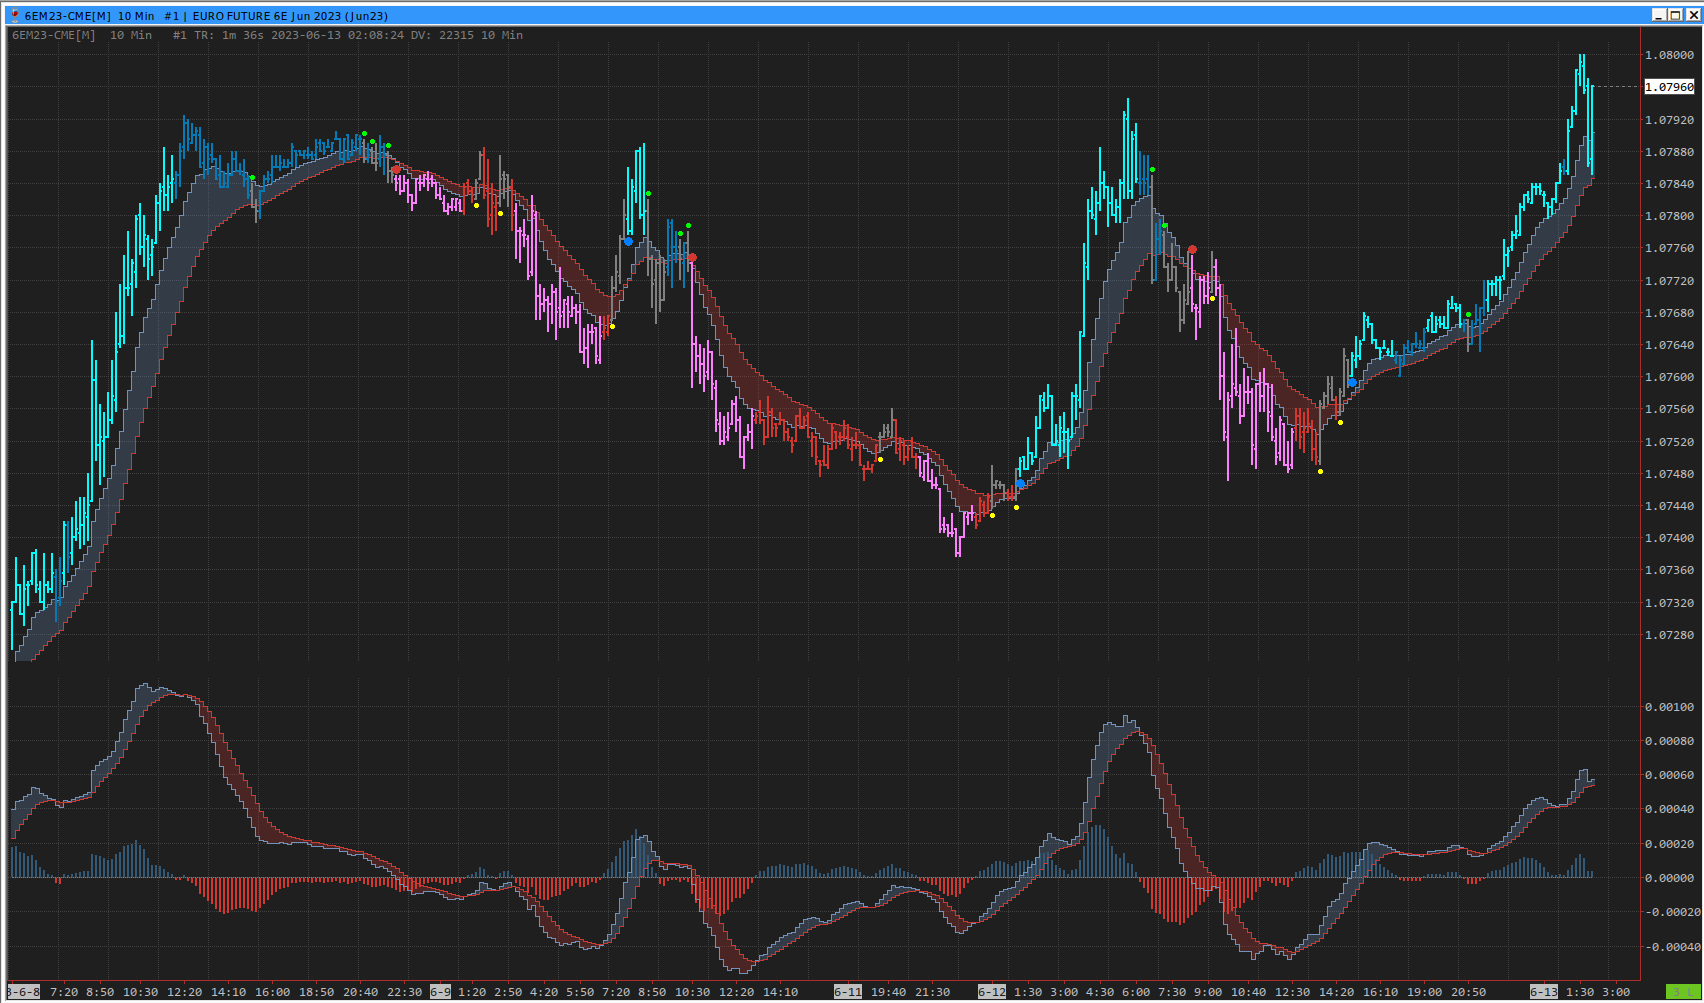This screenshot has height=1003, width=1704.
Task: Click the 16:00 time axis label
Action: pos(272,992)
